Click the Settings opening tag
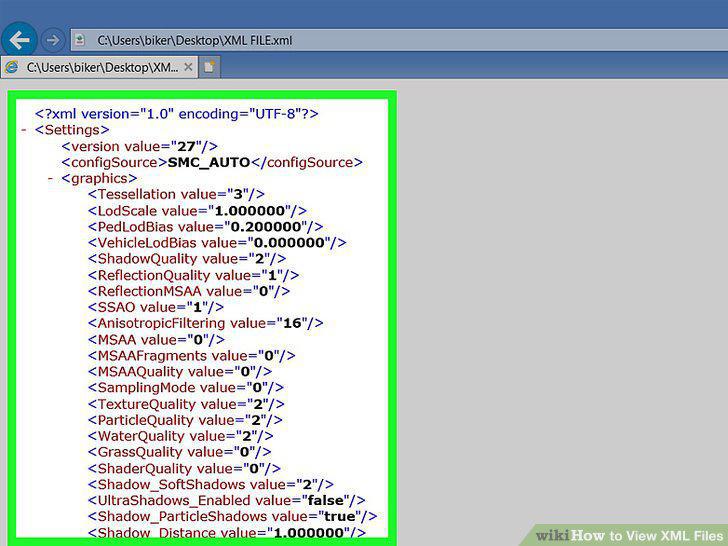 pos(72,130)
